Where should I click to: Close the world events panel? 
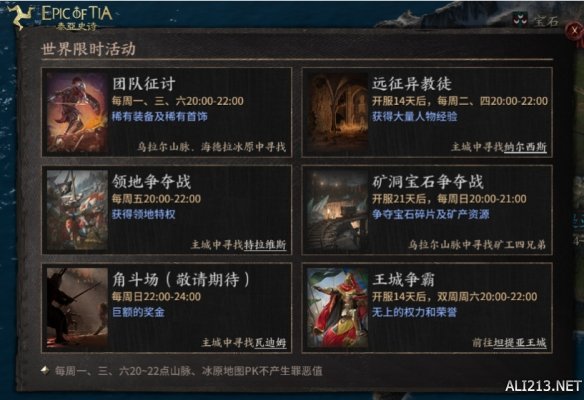coord(574,31)
